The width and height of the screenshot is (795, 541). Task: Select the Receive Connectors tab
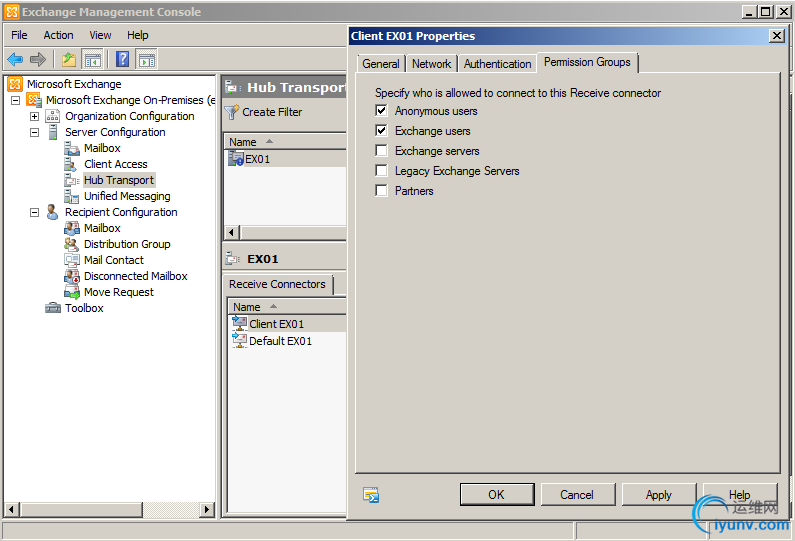point(277,284)
